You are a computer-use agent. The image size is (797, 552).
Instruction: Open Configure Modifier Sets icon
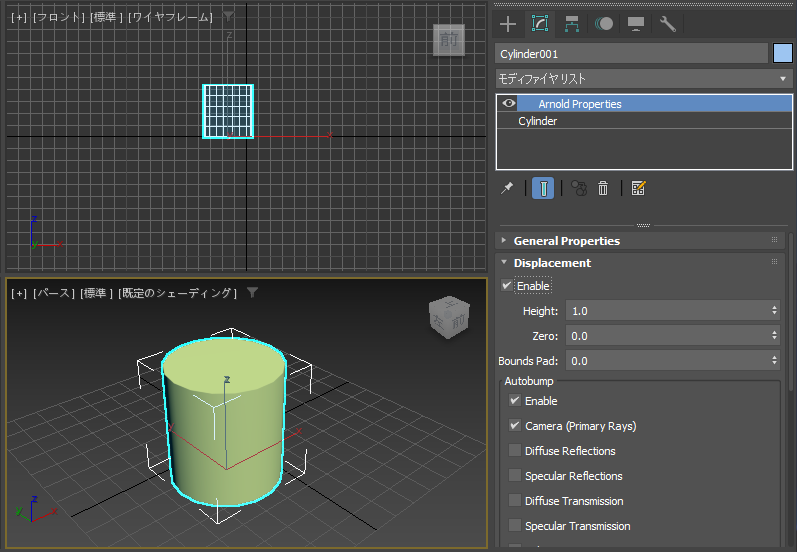638,189
